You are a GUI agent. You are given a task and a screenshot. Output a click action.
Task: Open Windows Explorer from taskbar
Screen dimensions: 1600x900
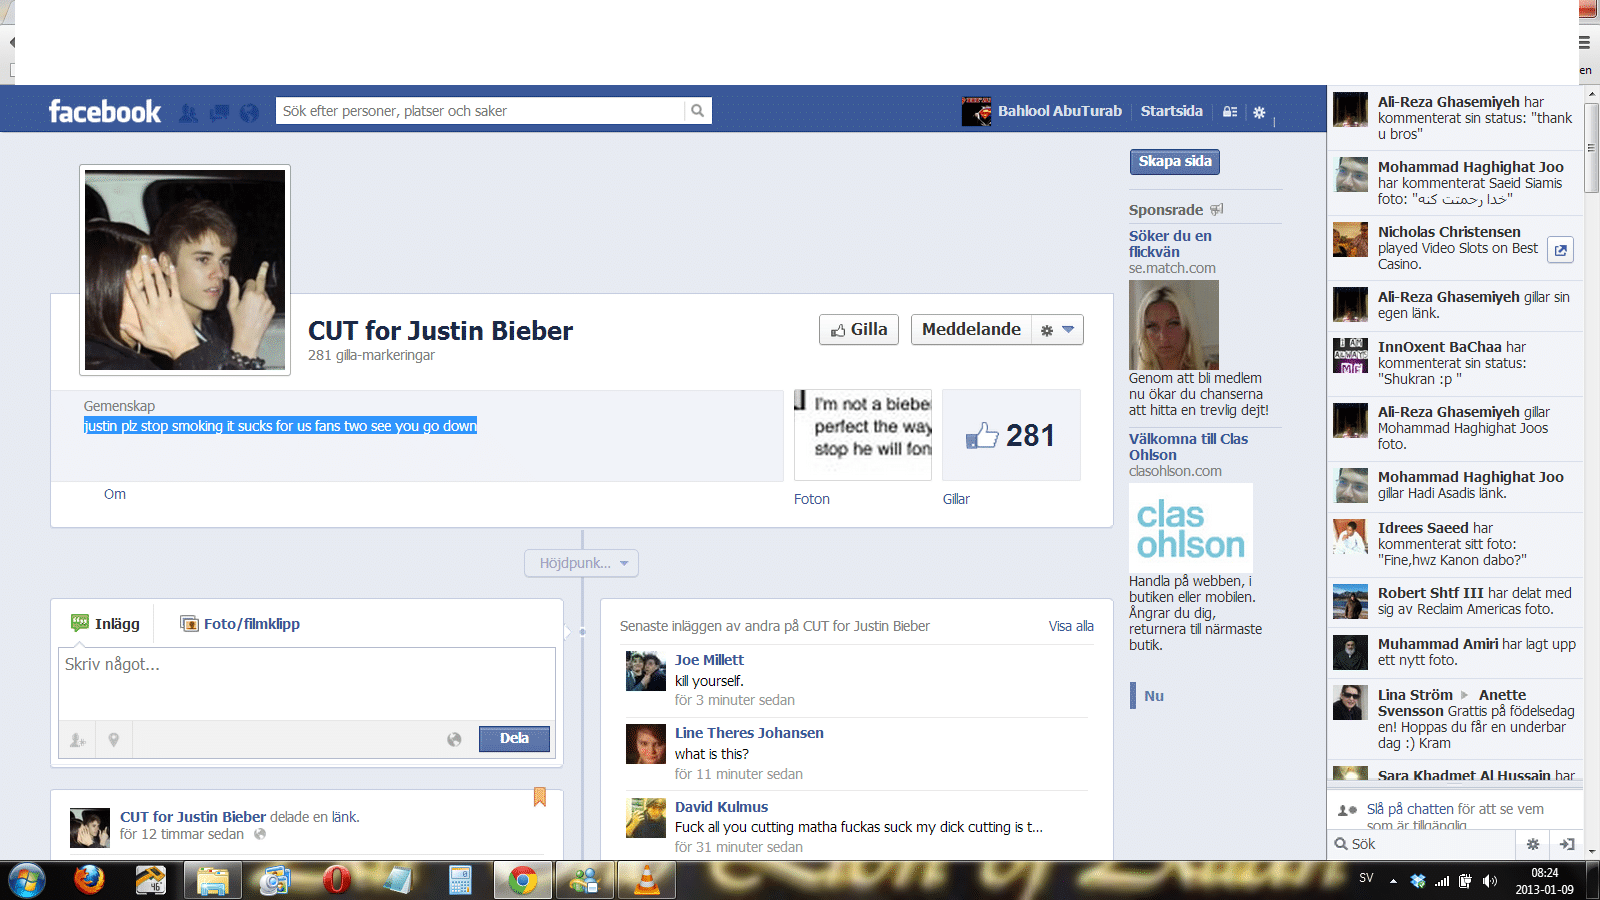click(213, 880)
